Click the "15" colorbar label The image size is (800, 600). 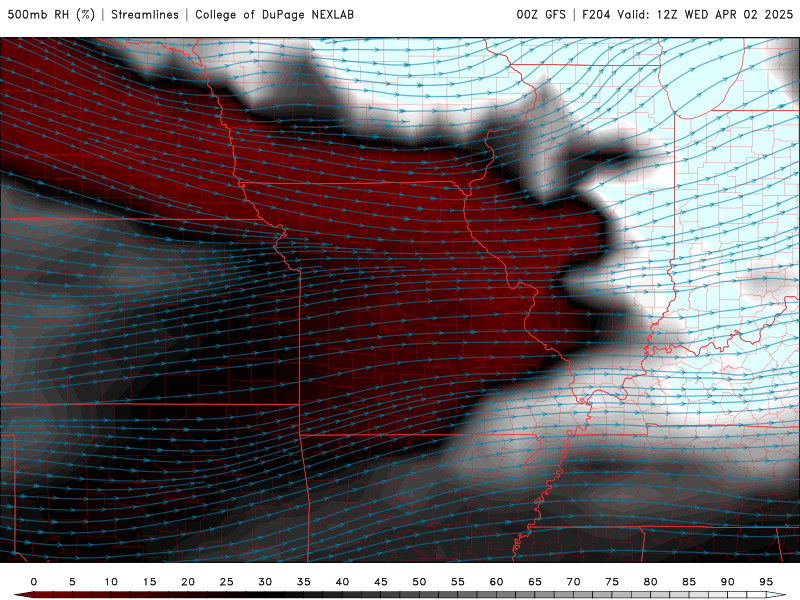pos(149,582)
